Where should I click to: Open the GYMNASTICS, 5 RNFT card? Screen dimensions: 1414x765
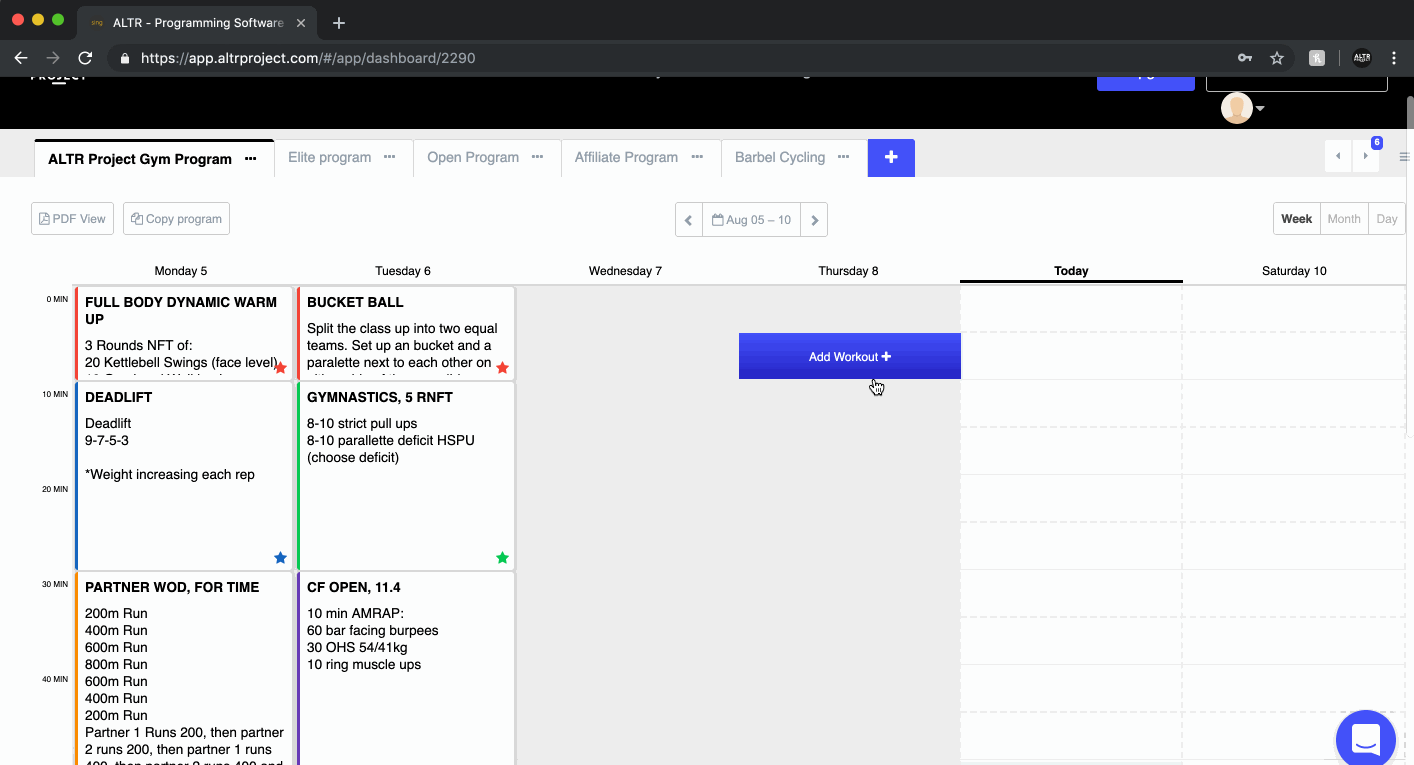pos(406,476)
